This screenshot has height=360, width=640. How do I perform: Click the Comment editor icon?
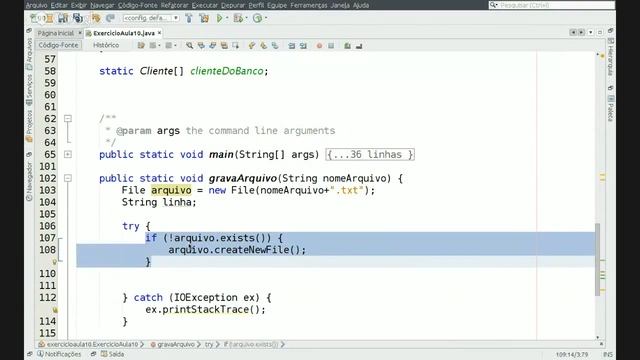[347, 46]
